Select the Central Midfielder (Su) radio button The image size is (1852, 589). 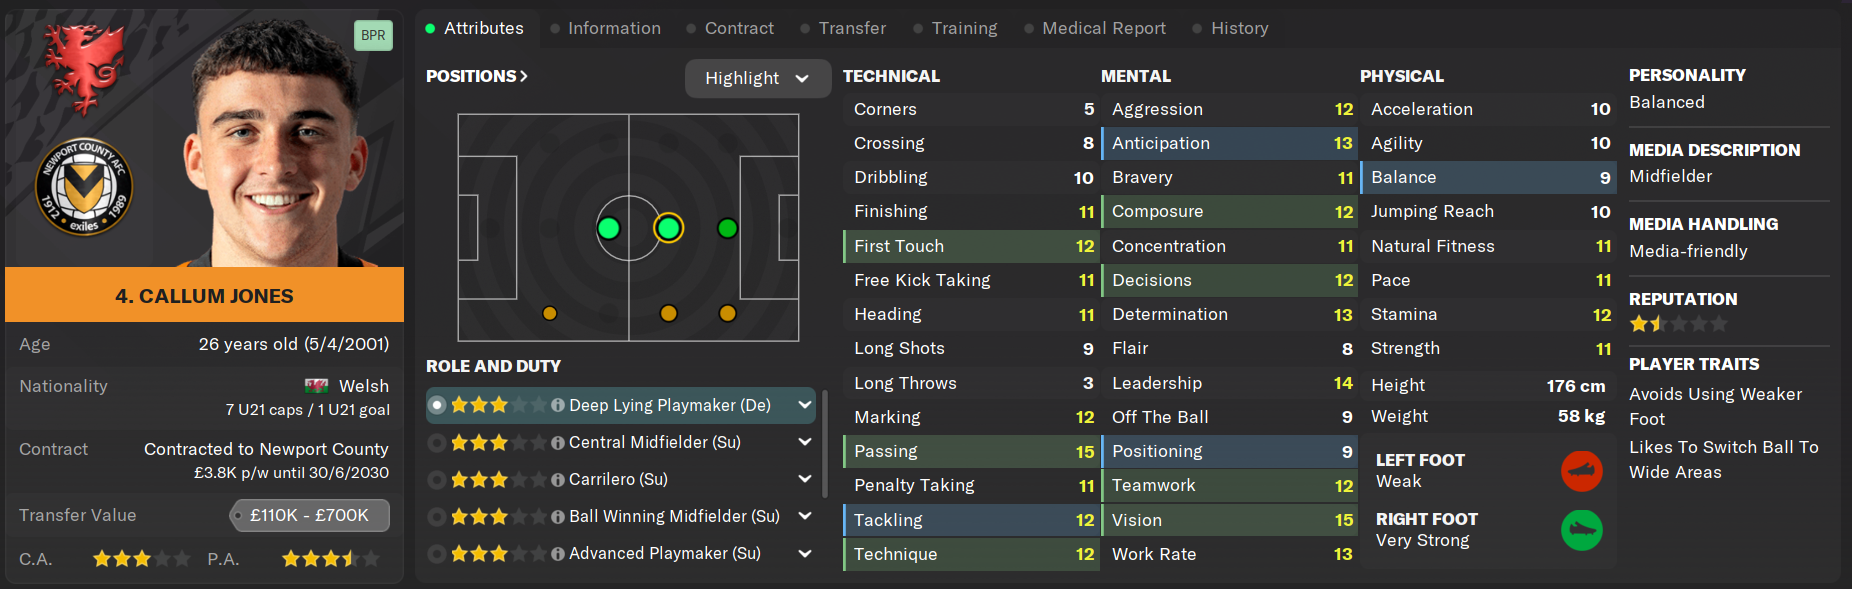pos(436,442)
